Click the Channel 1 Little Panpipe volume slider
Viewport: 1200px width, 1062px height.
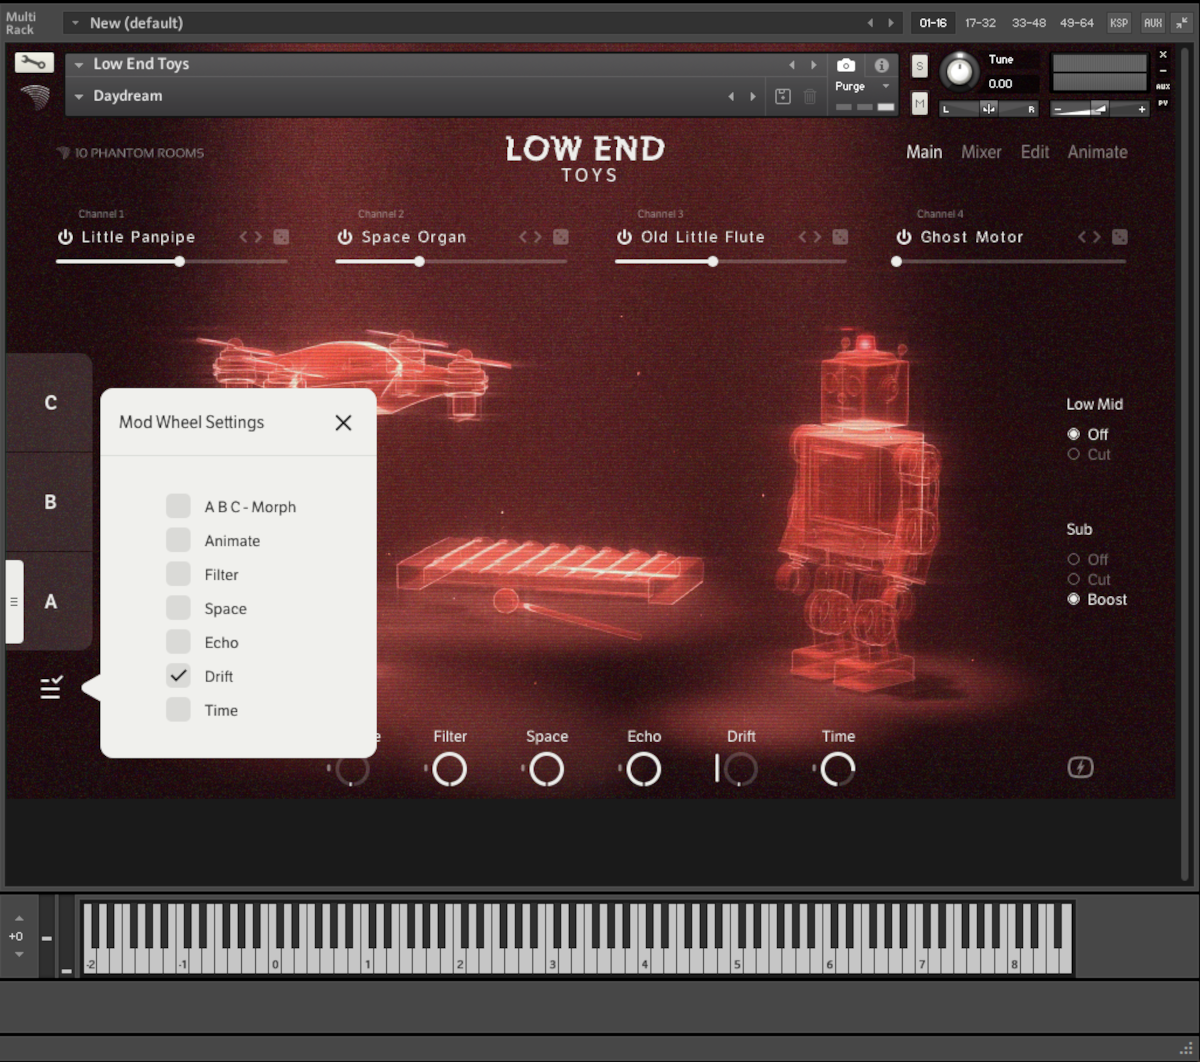tap(172, 261)
